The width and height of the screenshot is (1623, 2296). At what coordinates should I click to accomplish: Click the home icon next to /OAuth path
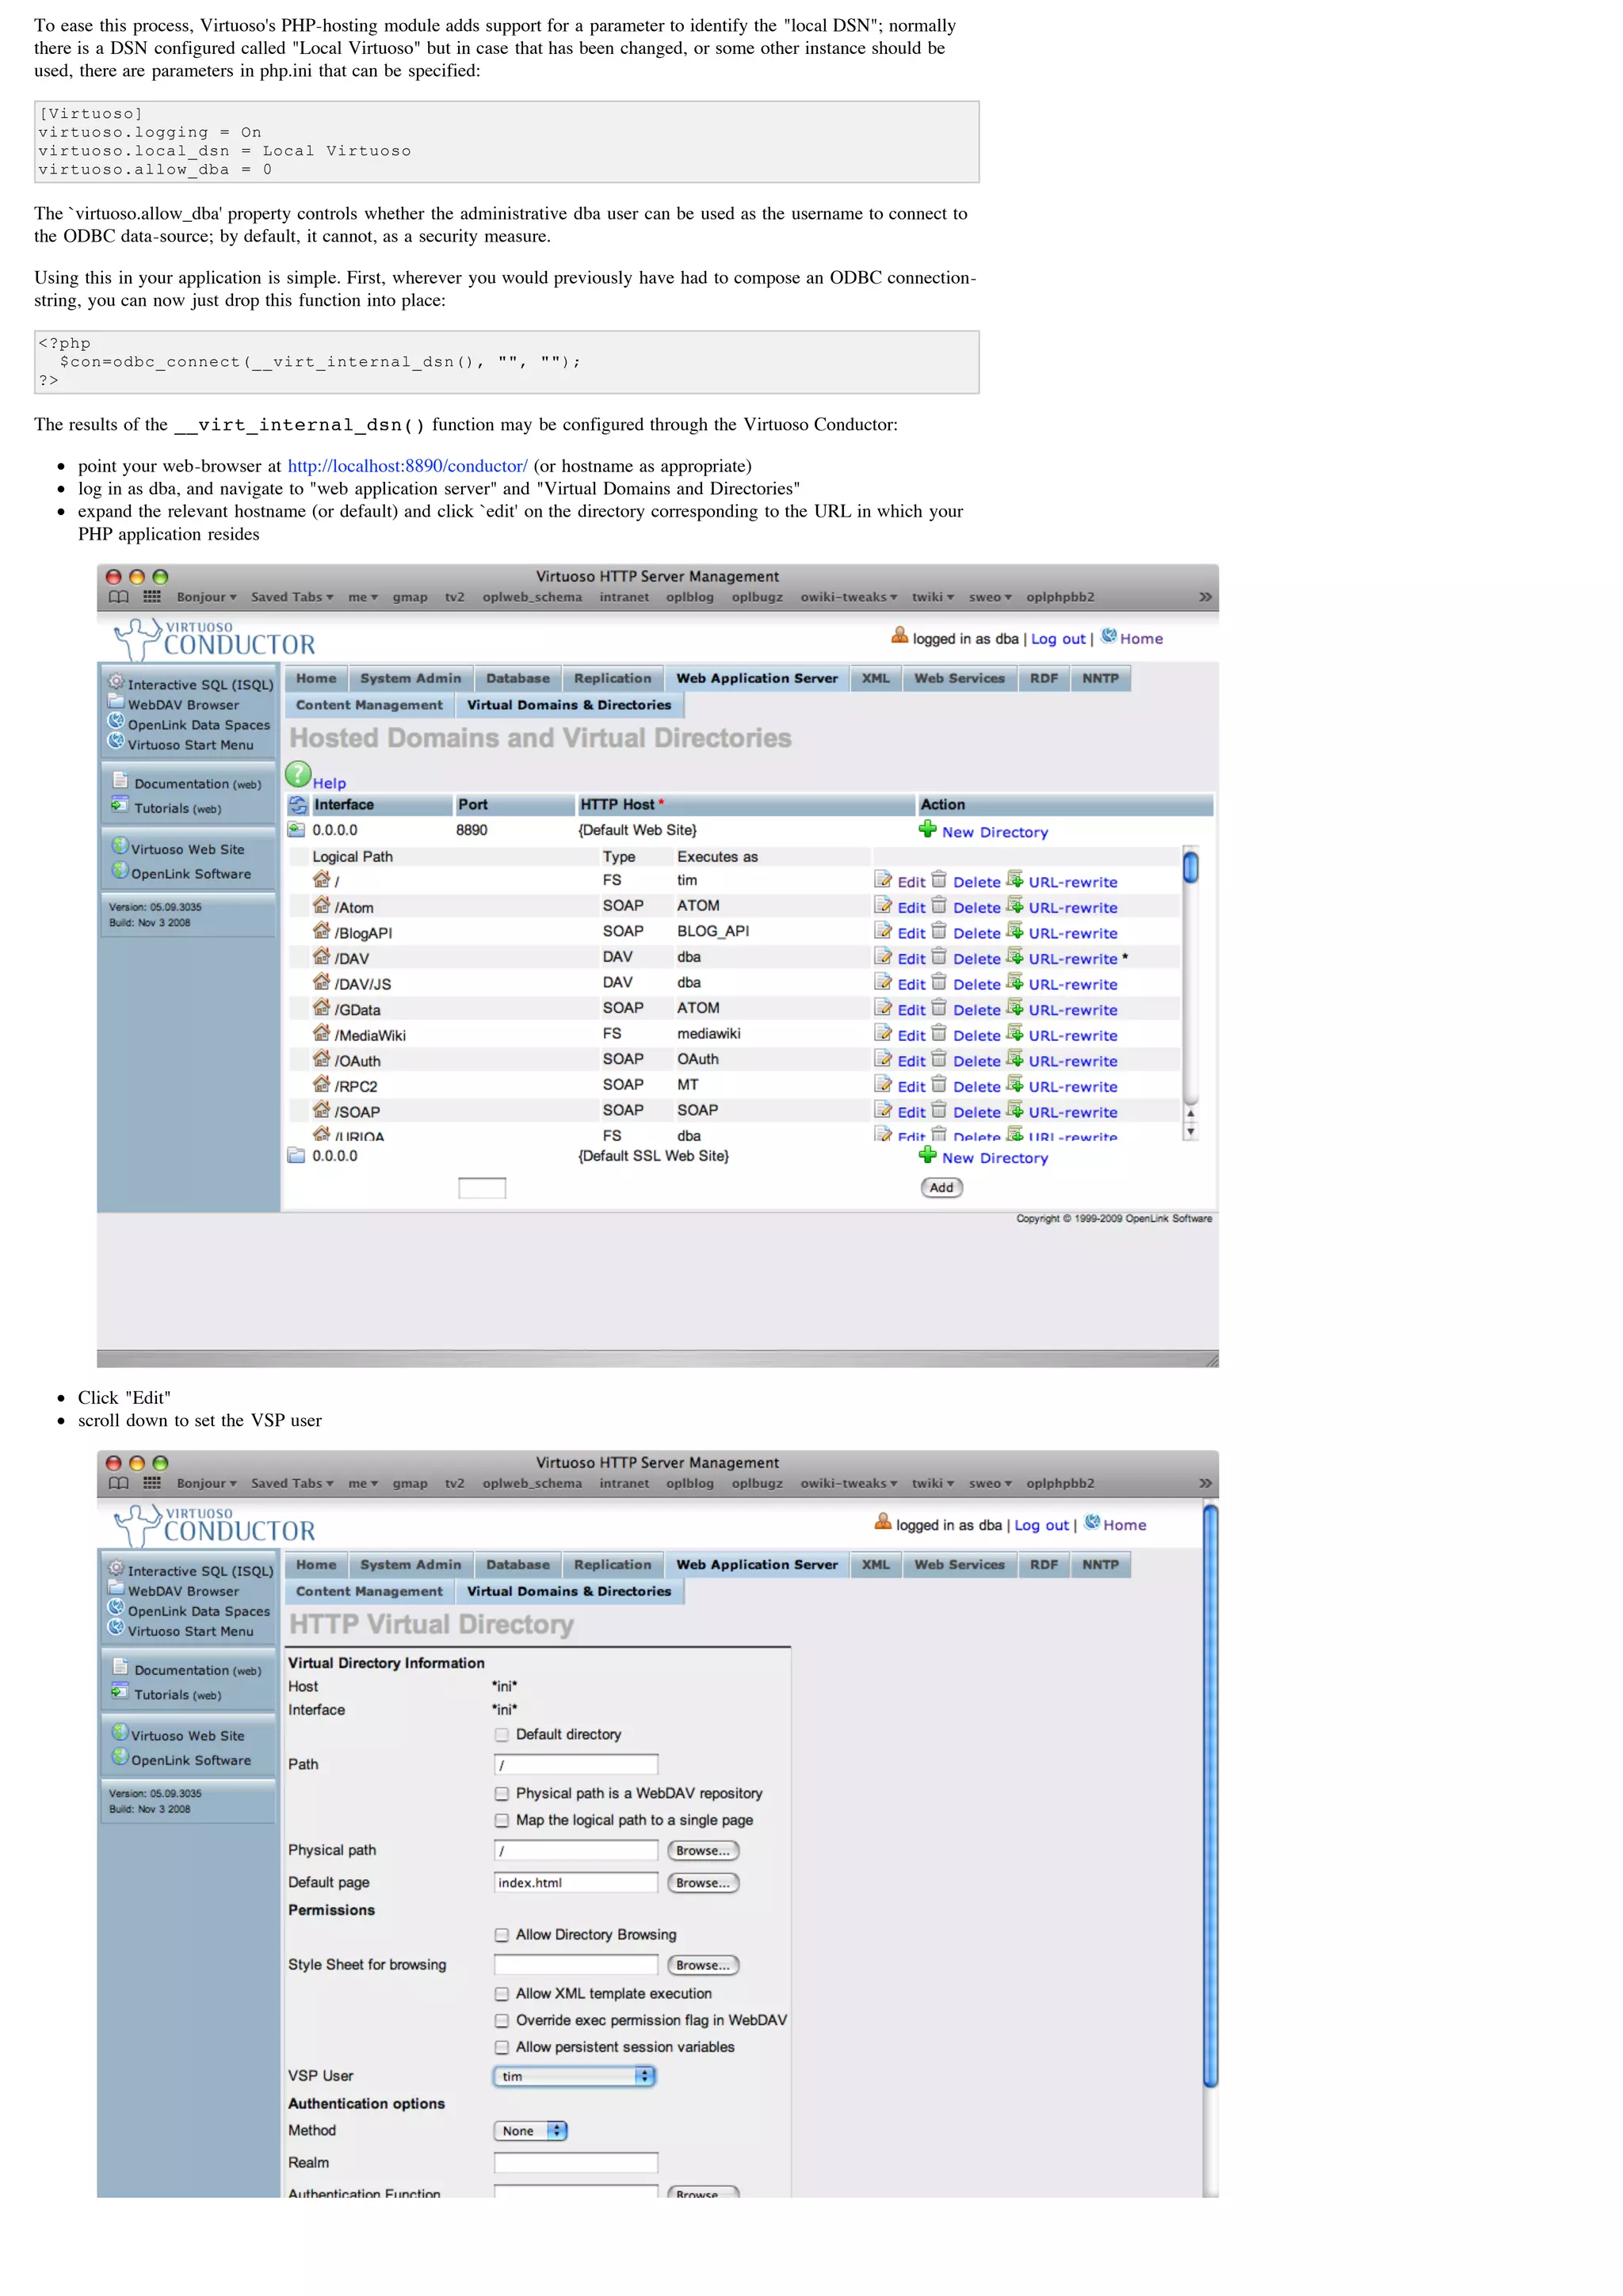click(x=321, y=1058)
